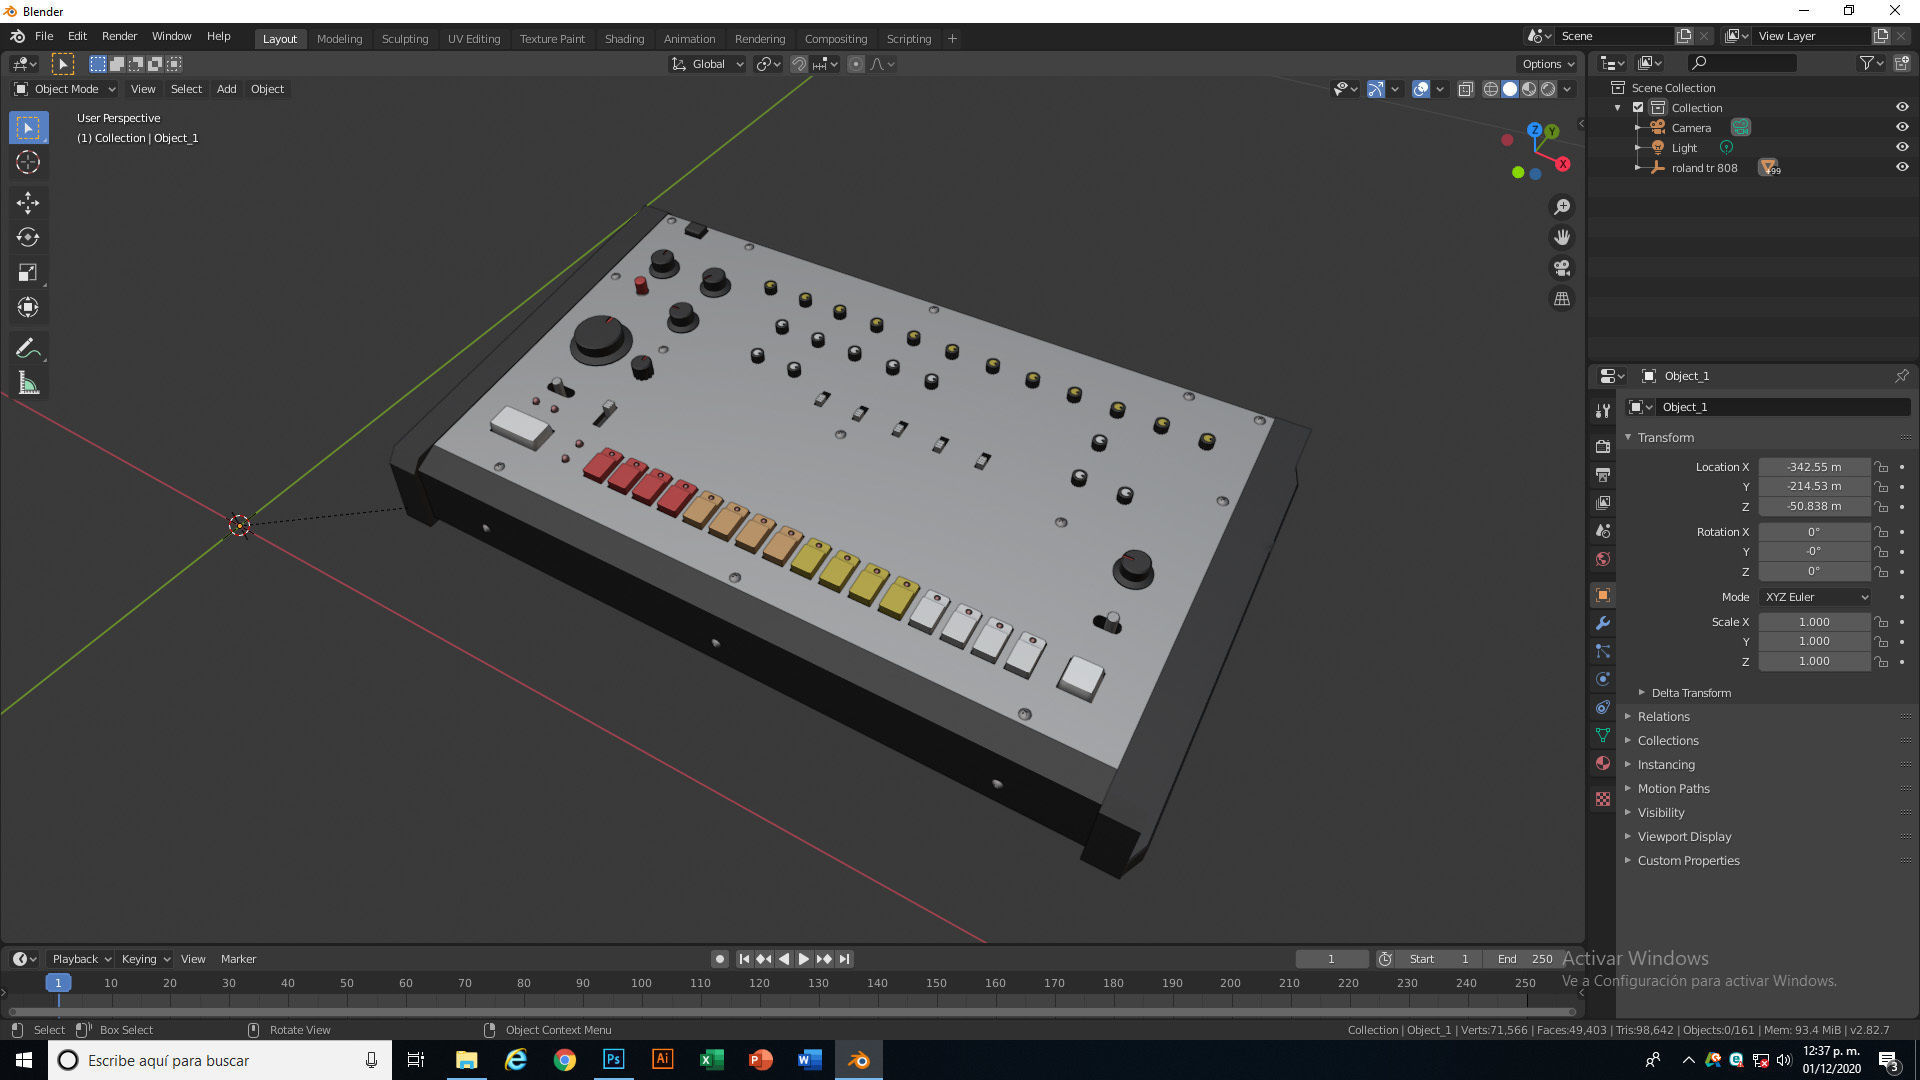Expand the Custom Properties panel
The width and height of the screenshot is (1920, 1080).
1688,861
